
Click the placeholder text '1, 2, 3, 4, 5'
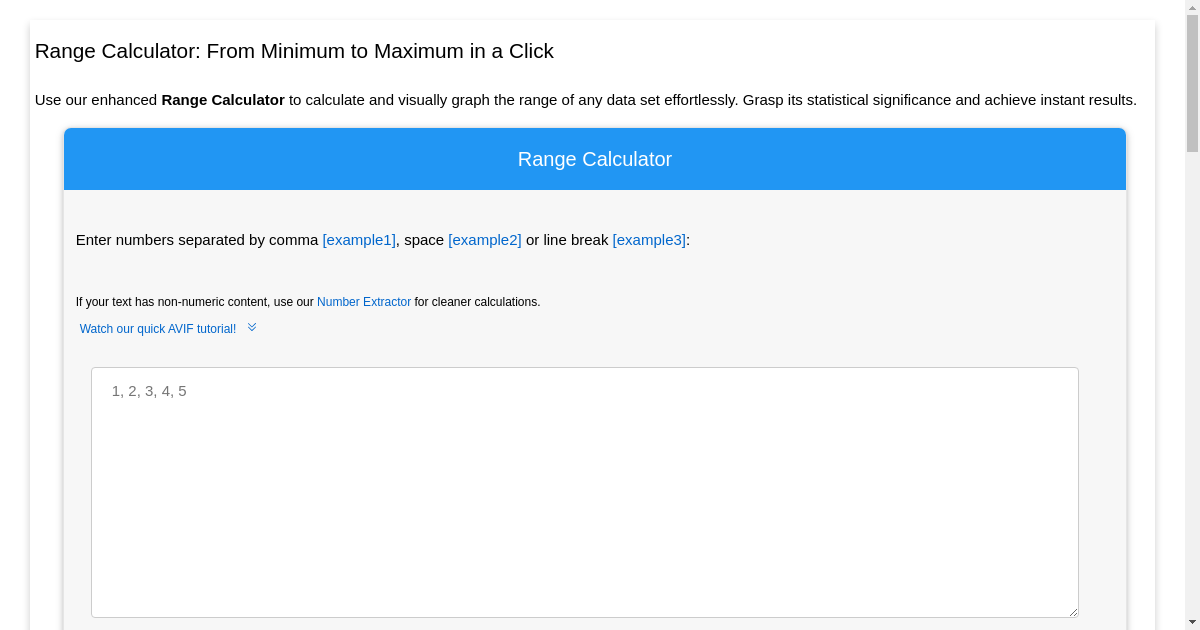click(148, 391)
